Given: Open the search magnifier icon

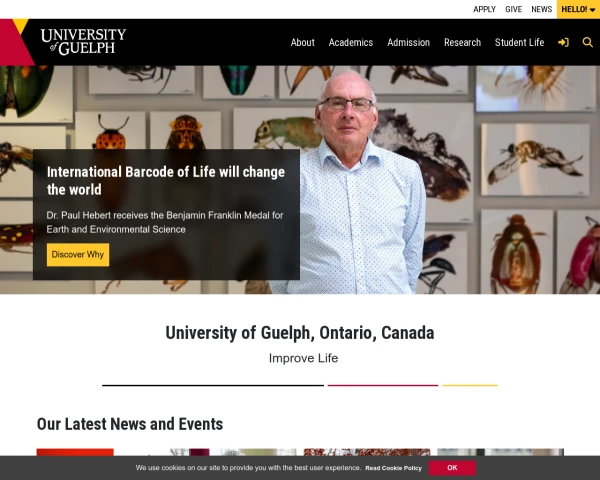Looking at the screenshot, I should tap(587, 42).
